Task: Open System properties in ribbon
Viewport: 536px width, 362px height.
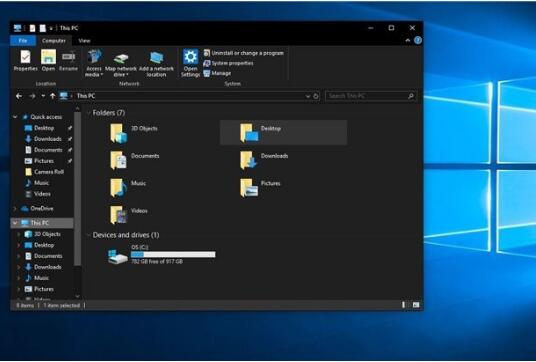Action: pos(228,63)
